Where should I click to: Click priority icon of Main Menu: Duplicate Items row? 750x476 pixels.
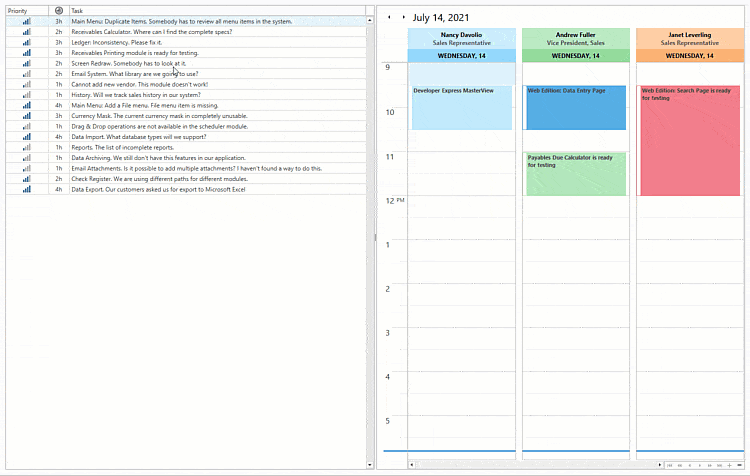[27, 22]
